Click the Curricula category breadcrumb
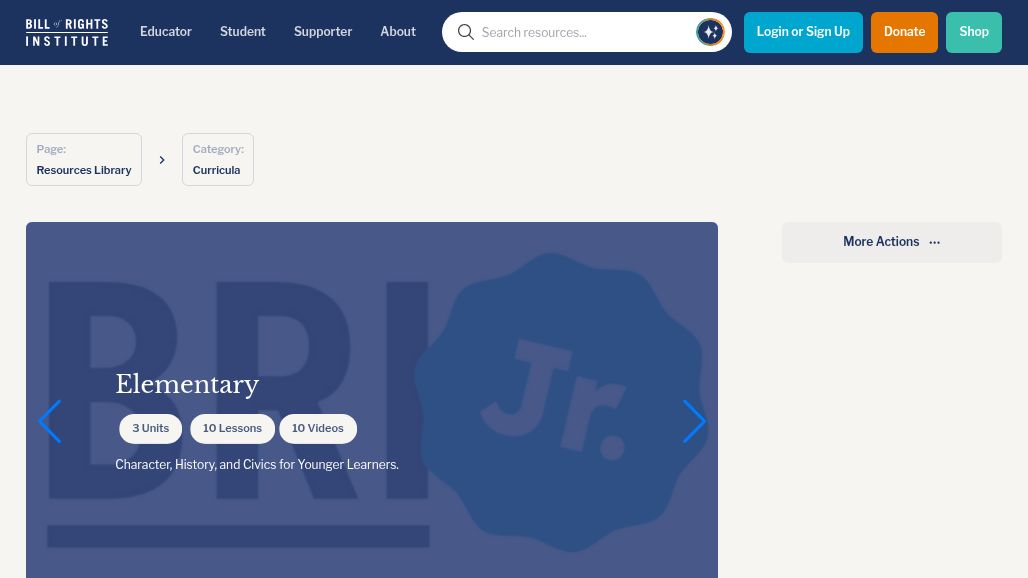This screenshot has height=578, width=1028. pyautogui.click(x=217, y=160)
